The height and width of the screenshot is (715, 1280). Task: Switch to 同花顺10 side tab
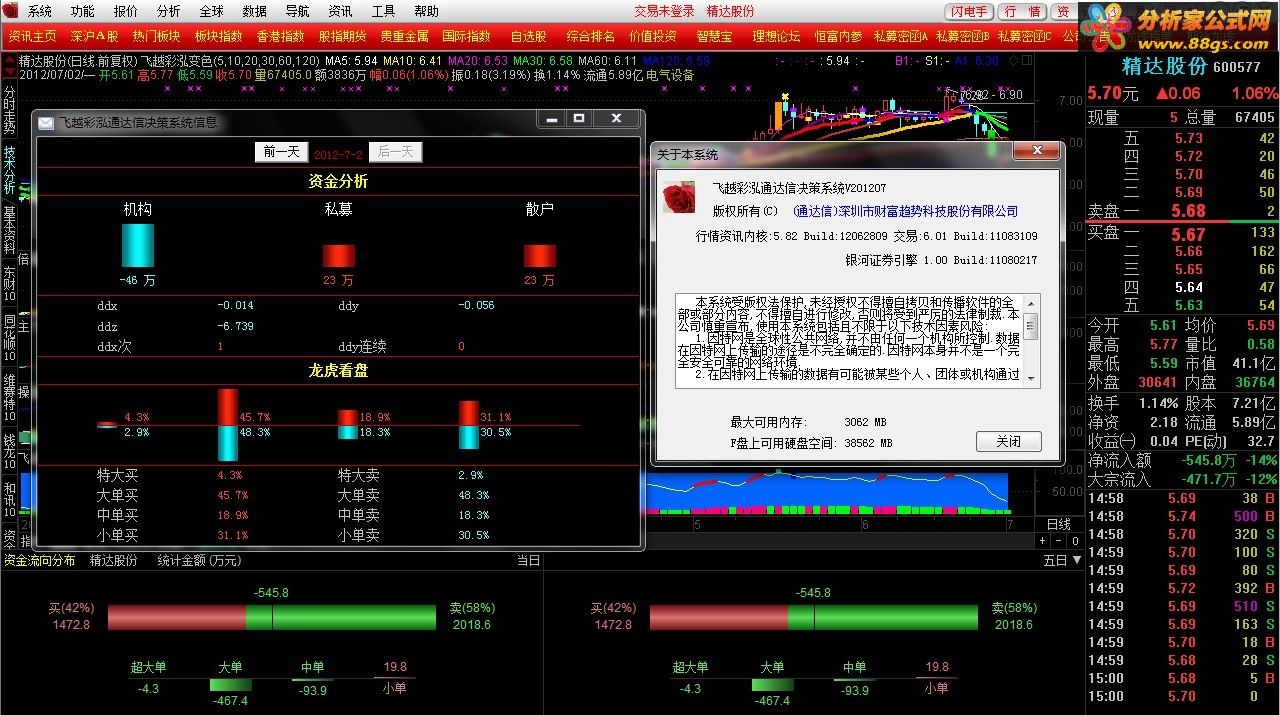point(9,337)
